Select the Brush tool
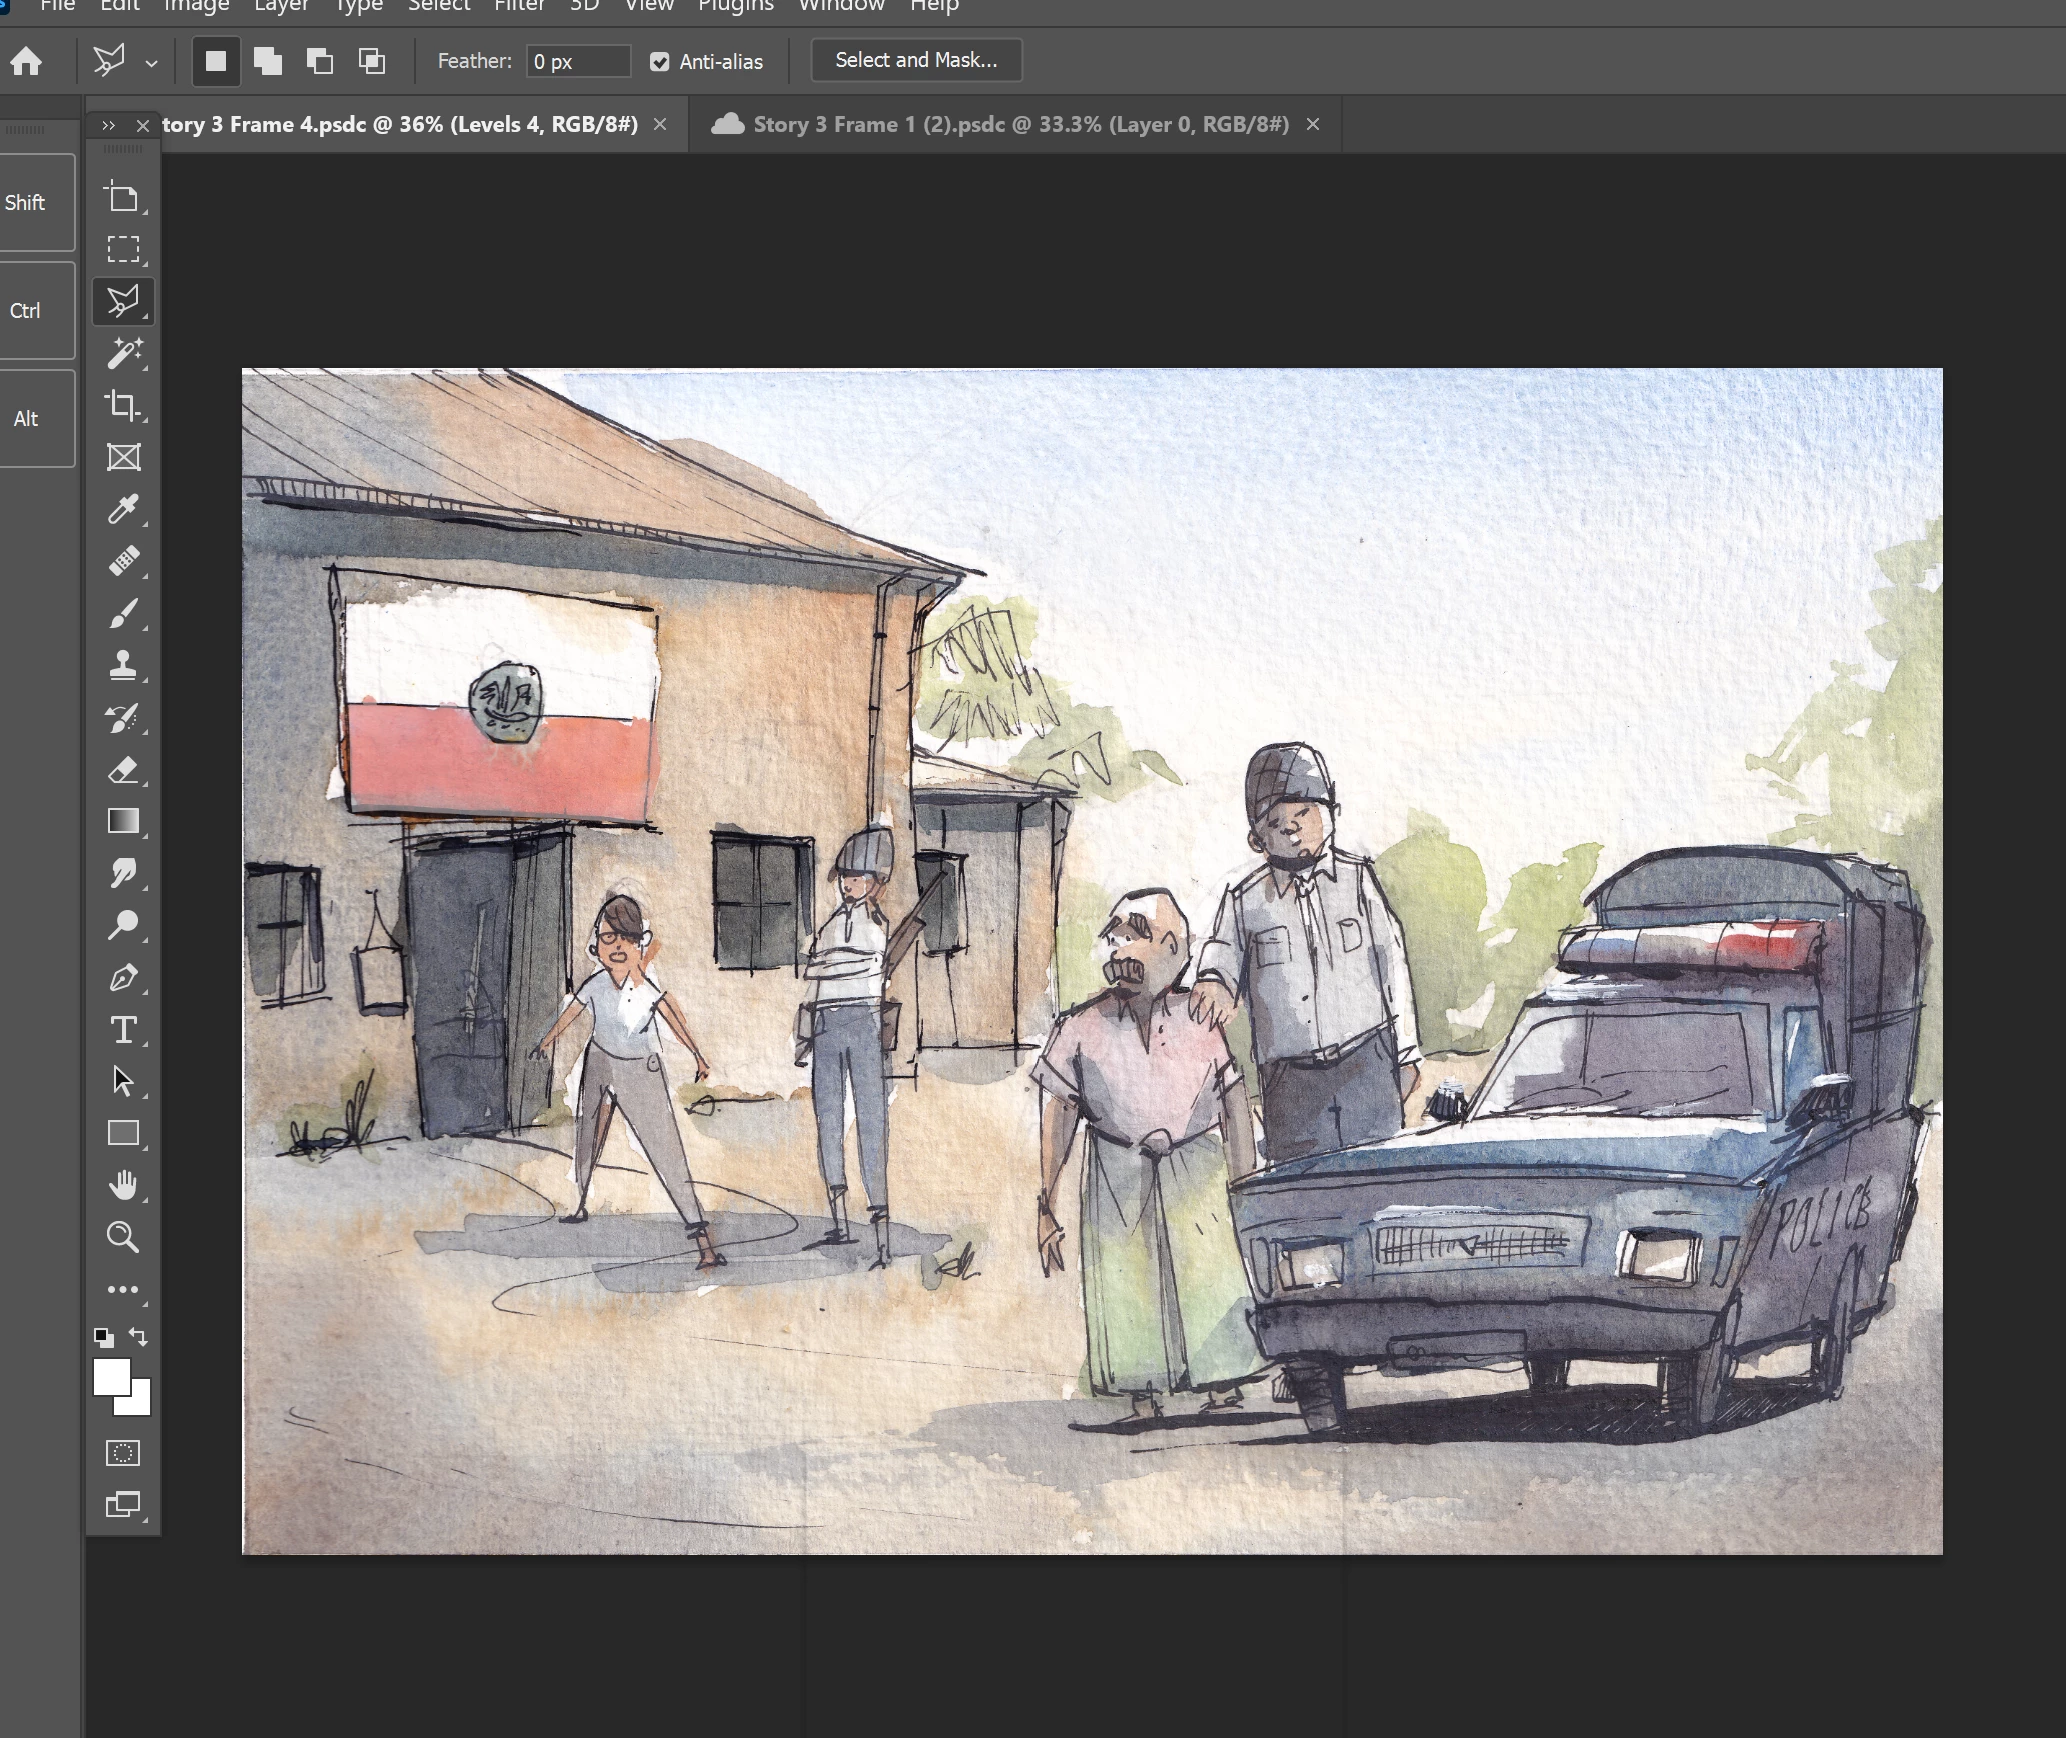The image size is (2066, 1738). click(x=124, y=613)
